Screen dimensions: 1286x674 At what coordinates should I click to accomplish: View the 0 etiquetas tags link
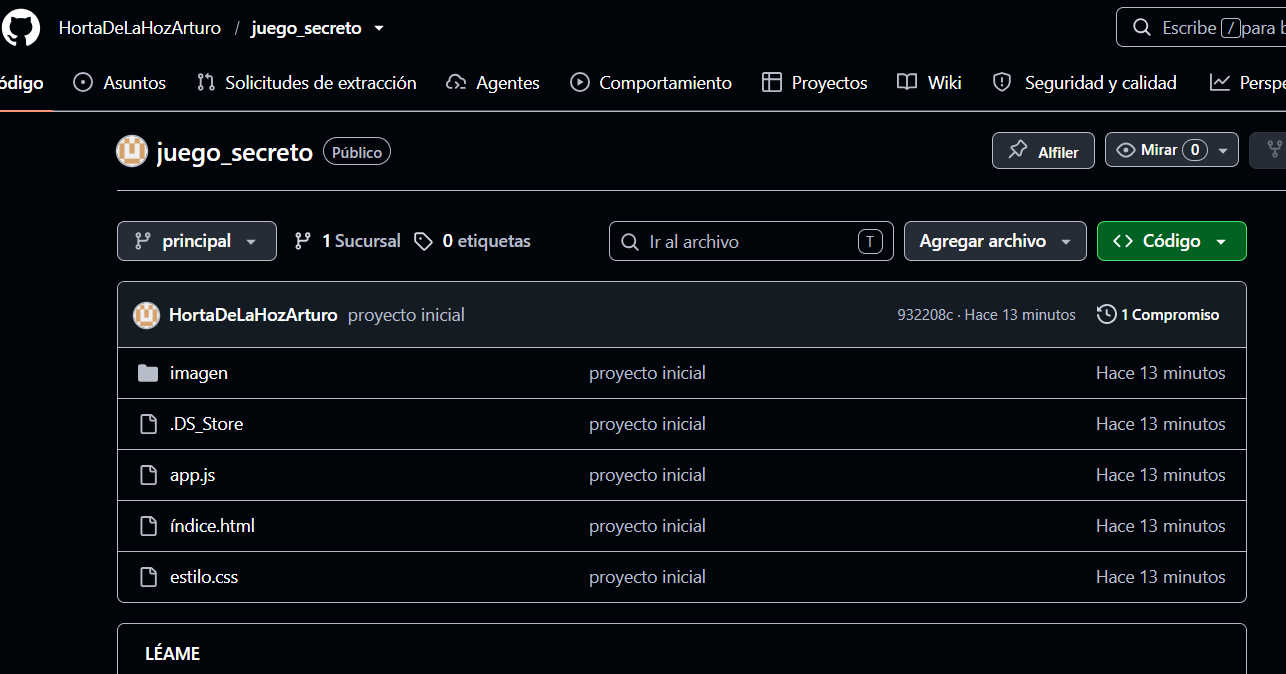coord(473,241)
